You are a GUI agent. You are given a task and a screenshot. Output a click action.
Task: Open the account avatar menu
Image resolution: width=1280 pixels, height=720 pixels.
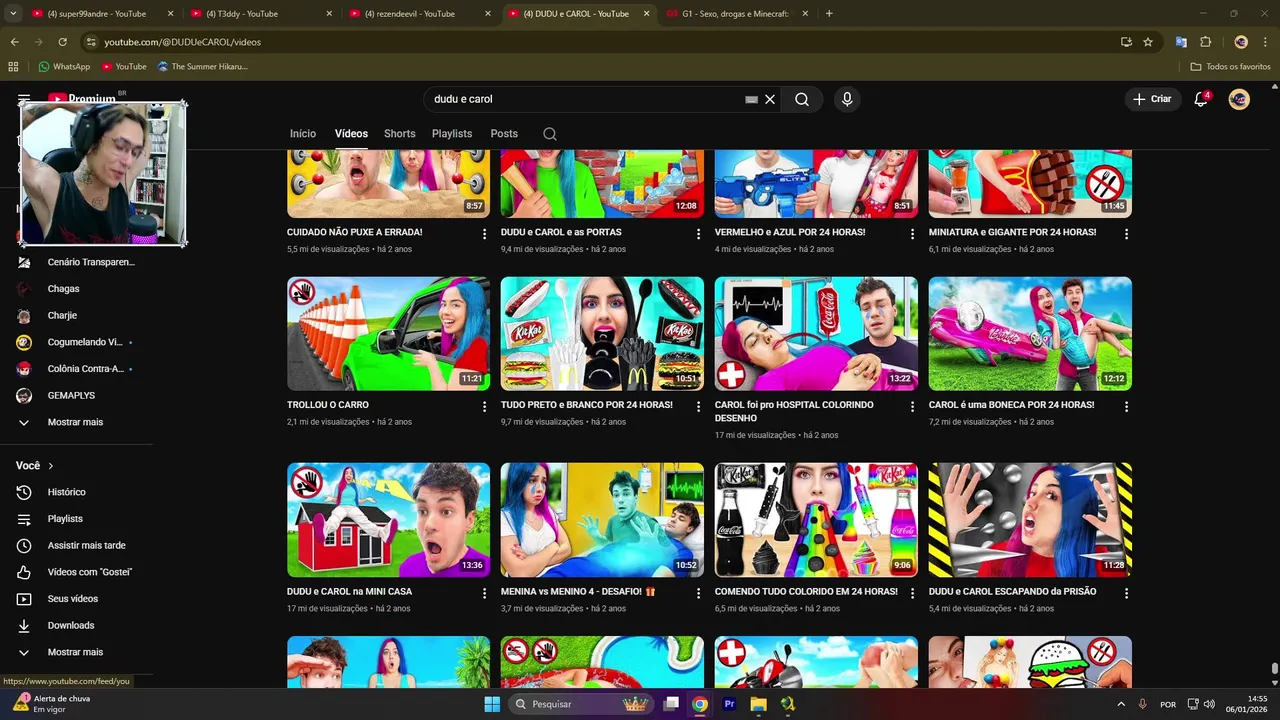tap(1239, 99)
